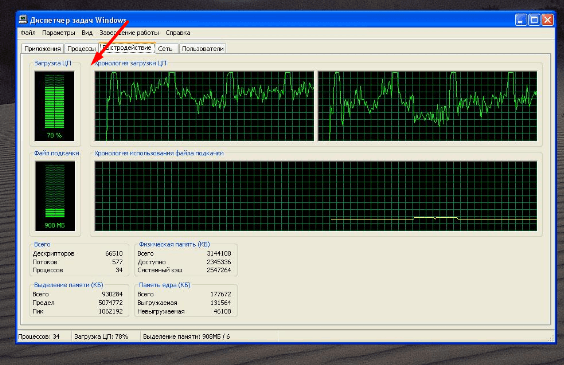
Task: Click the second CPU usage history graph
Action: point(428,106)
